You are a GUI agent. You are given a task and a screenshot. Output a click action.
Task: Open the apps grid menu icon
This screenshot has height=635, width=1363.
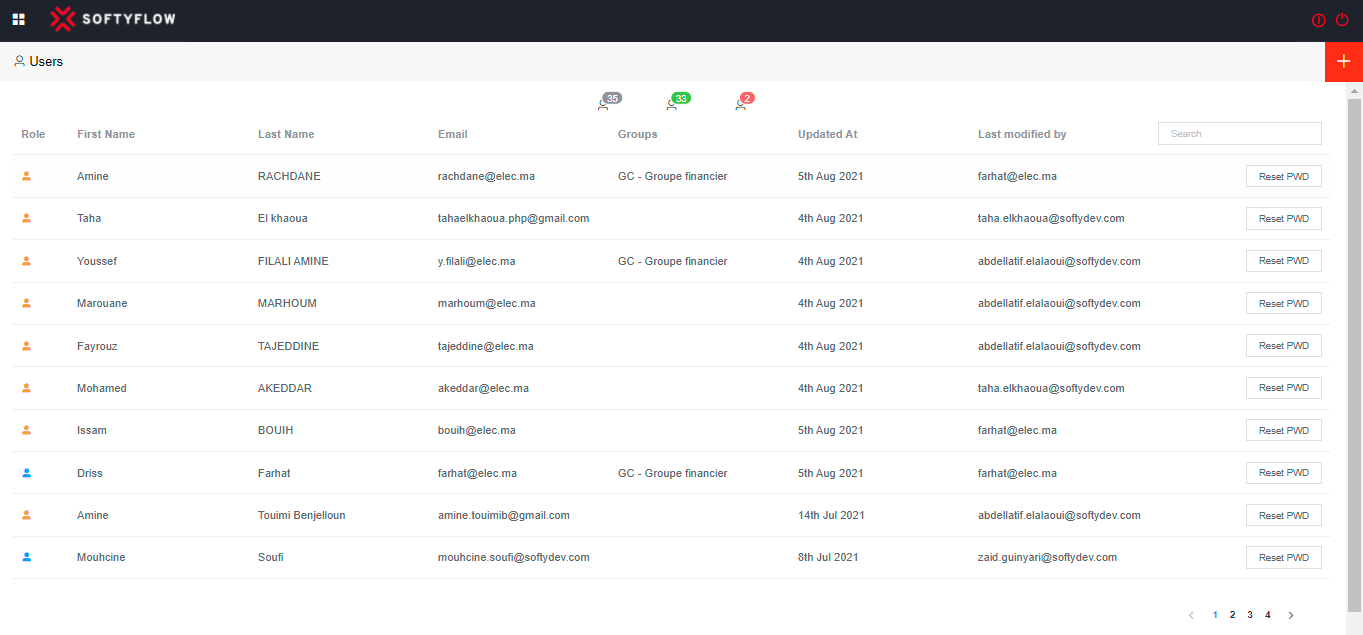coord(19,20)
